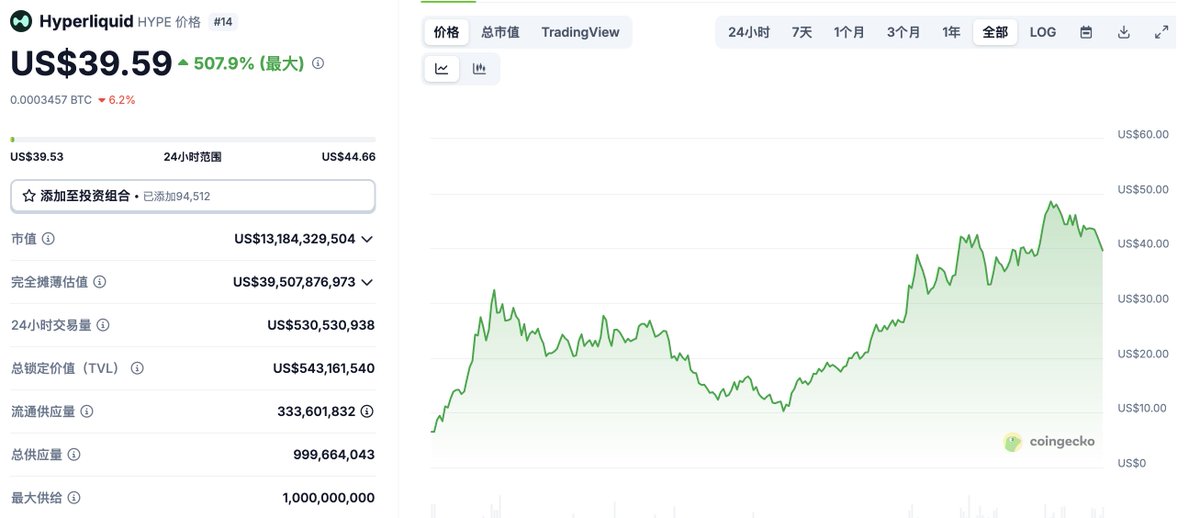Download chart data icon

[1124, 32]
